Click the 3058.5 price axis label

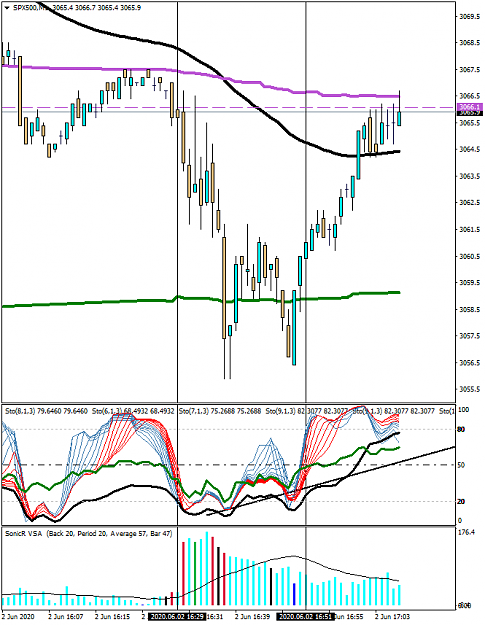tap(470, 309)
